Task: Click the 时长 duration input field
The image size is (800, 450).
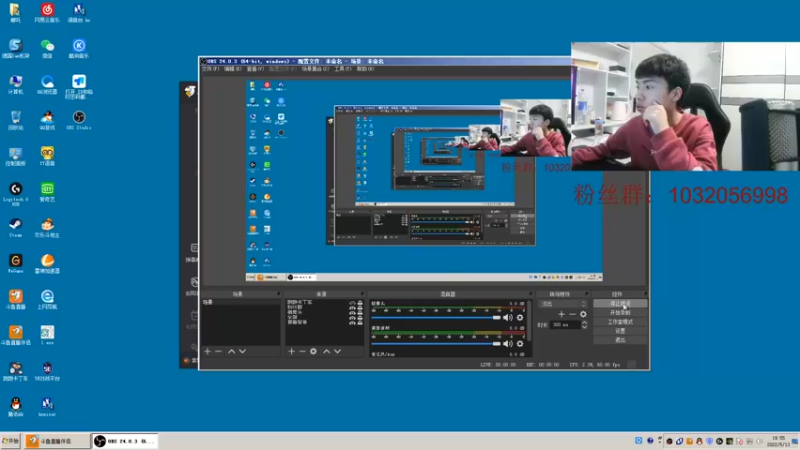Action: click(x=565, y=324)
